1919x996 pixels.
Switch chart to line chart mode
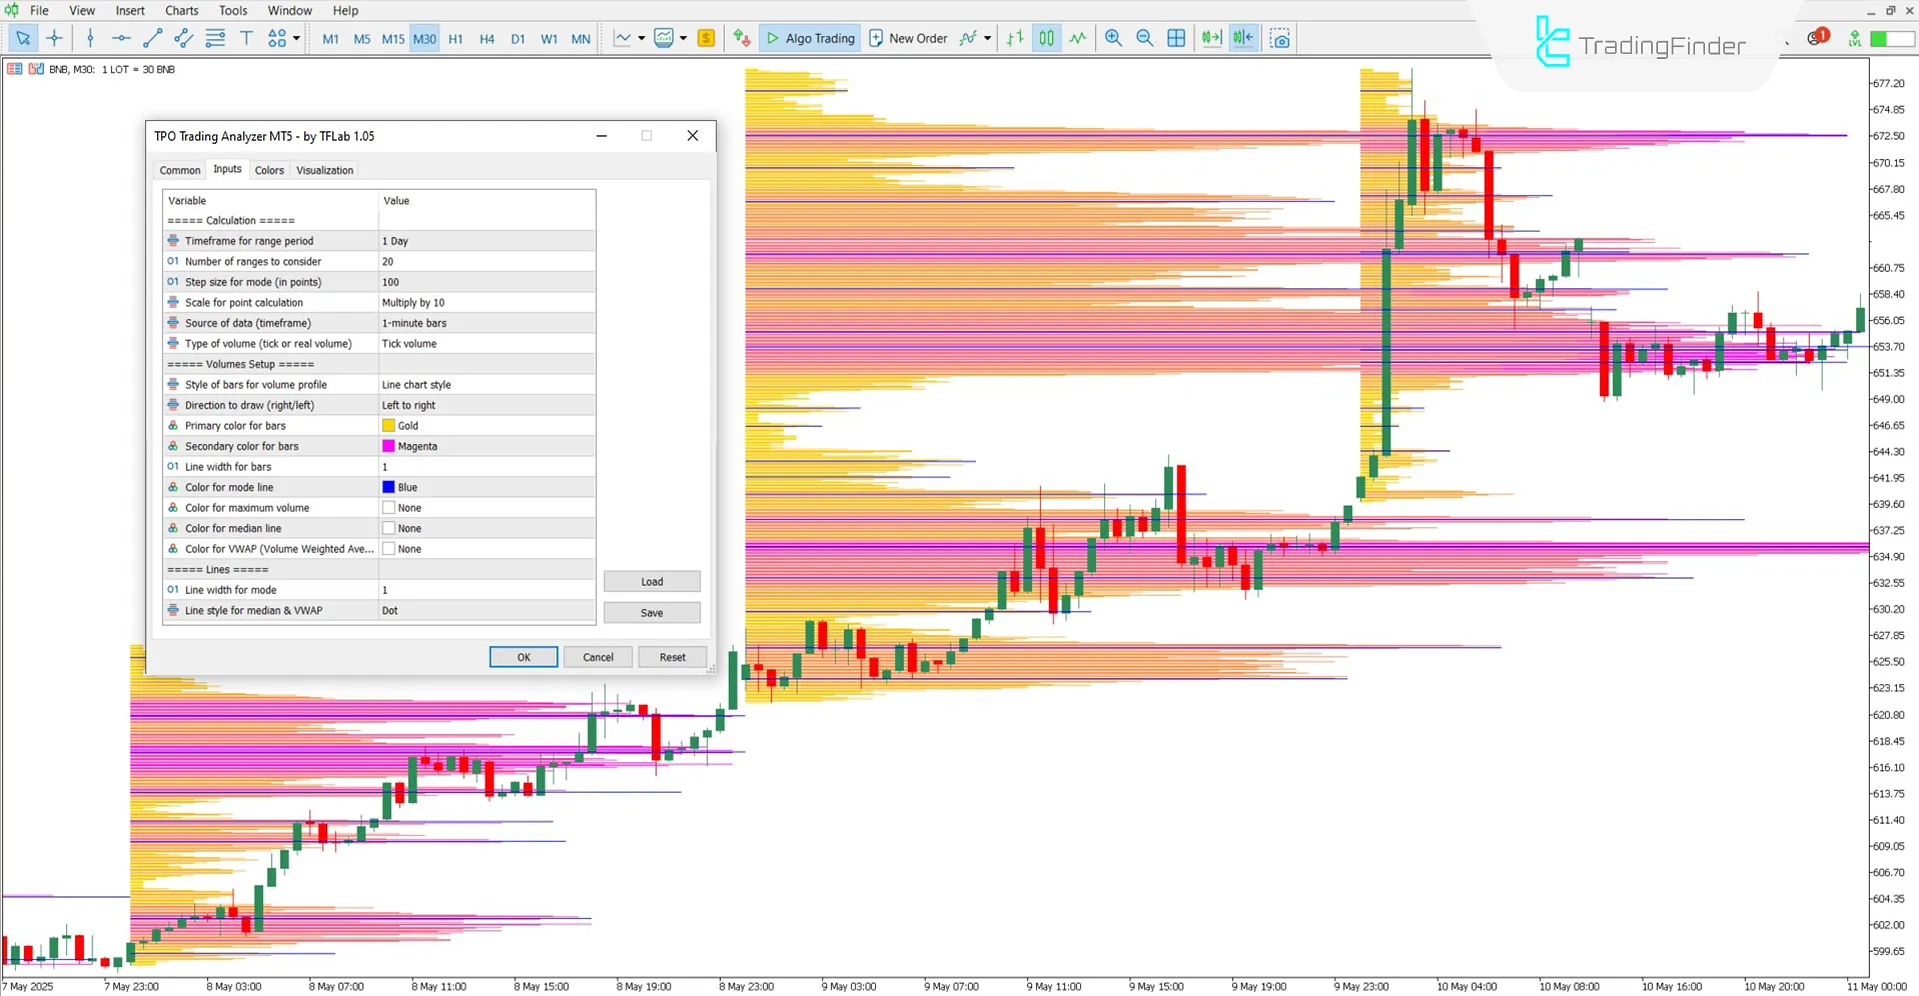1077,38
